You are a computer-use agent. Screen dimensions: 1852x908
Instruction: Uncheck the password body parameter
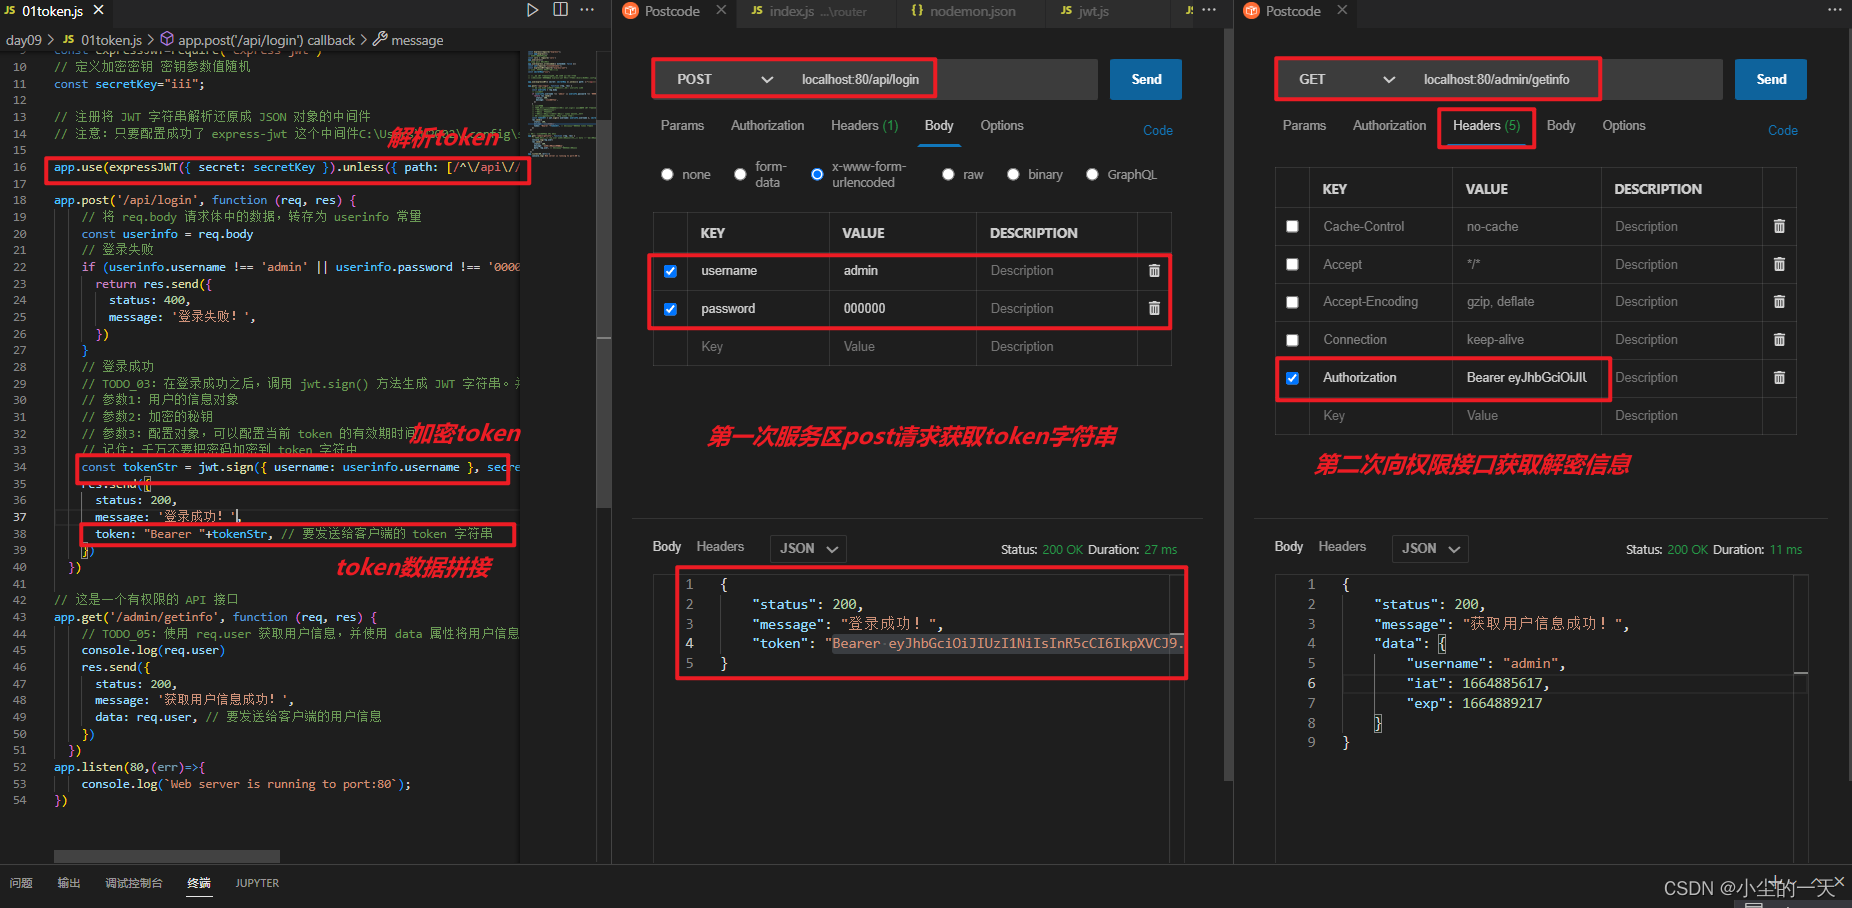coord(669,308)
